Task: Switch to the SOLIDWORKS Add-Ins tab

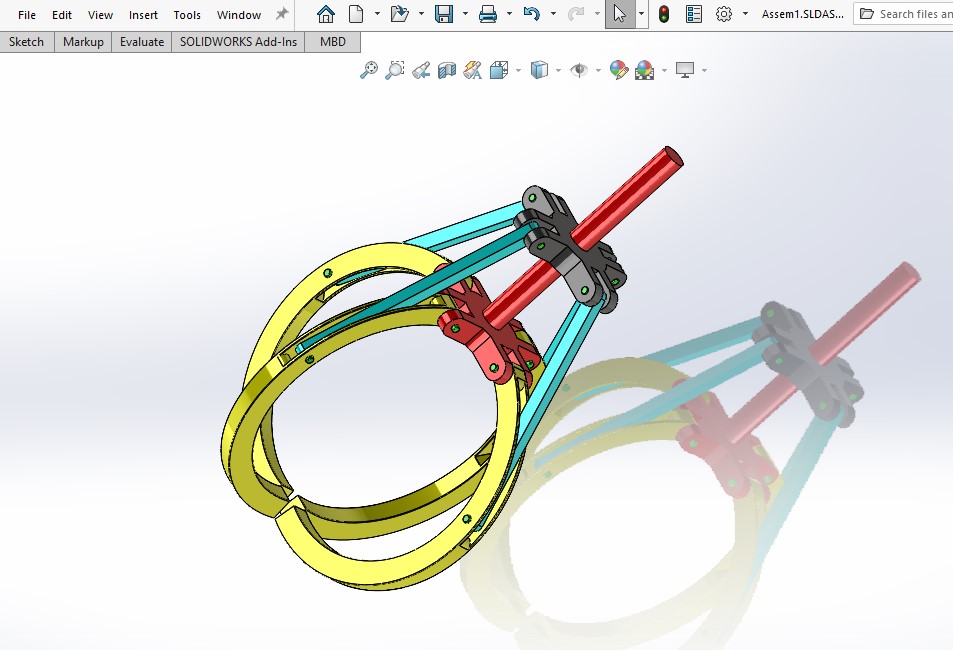Action: [x=238, y=42]
